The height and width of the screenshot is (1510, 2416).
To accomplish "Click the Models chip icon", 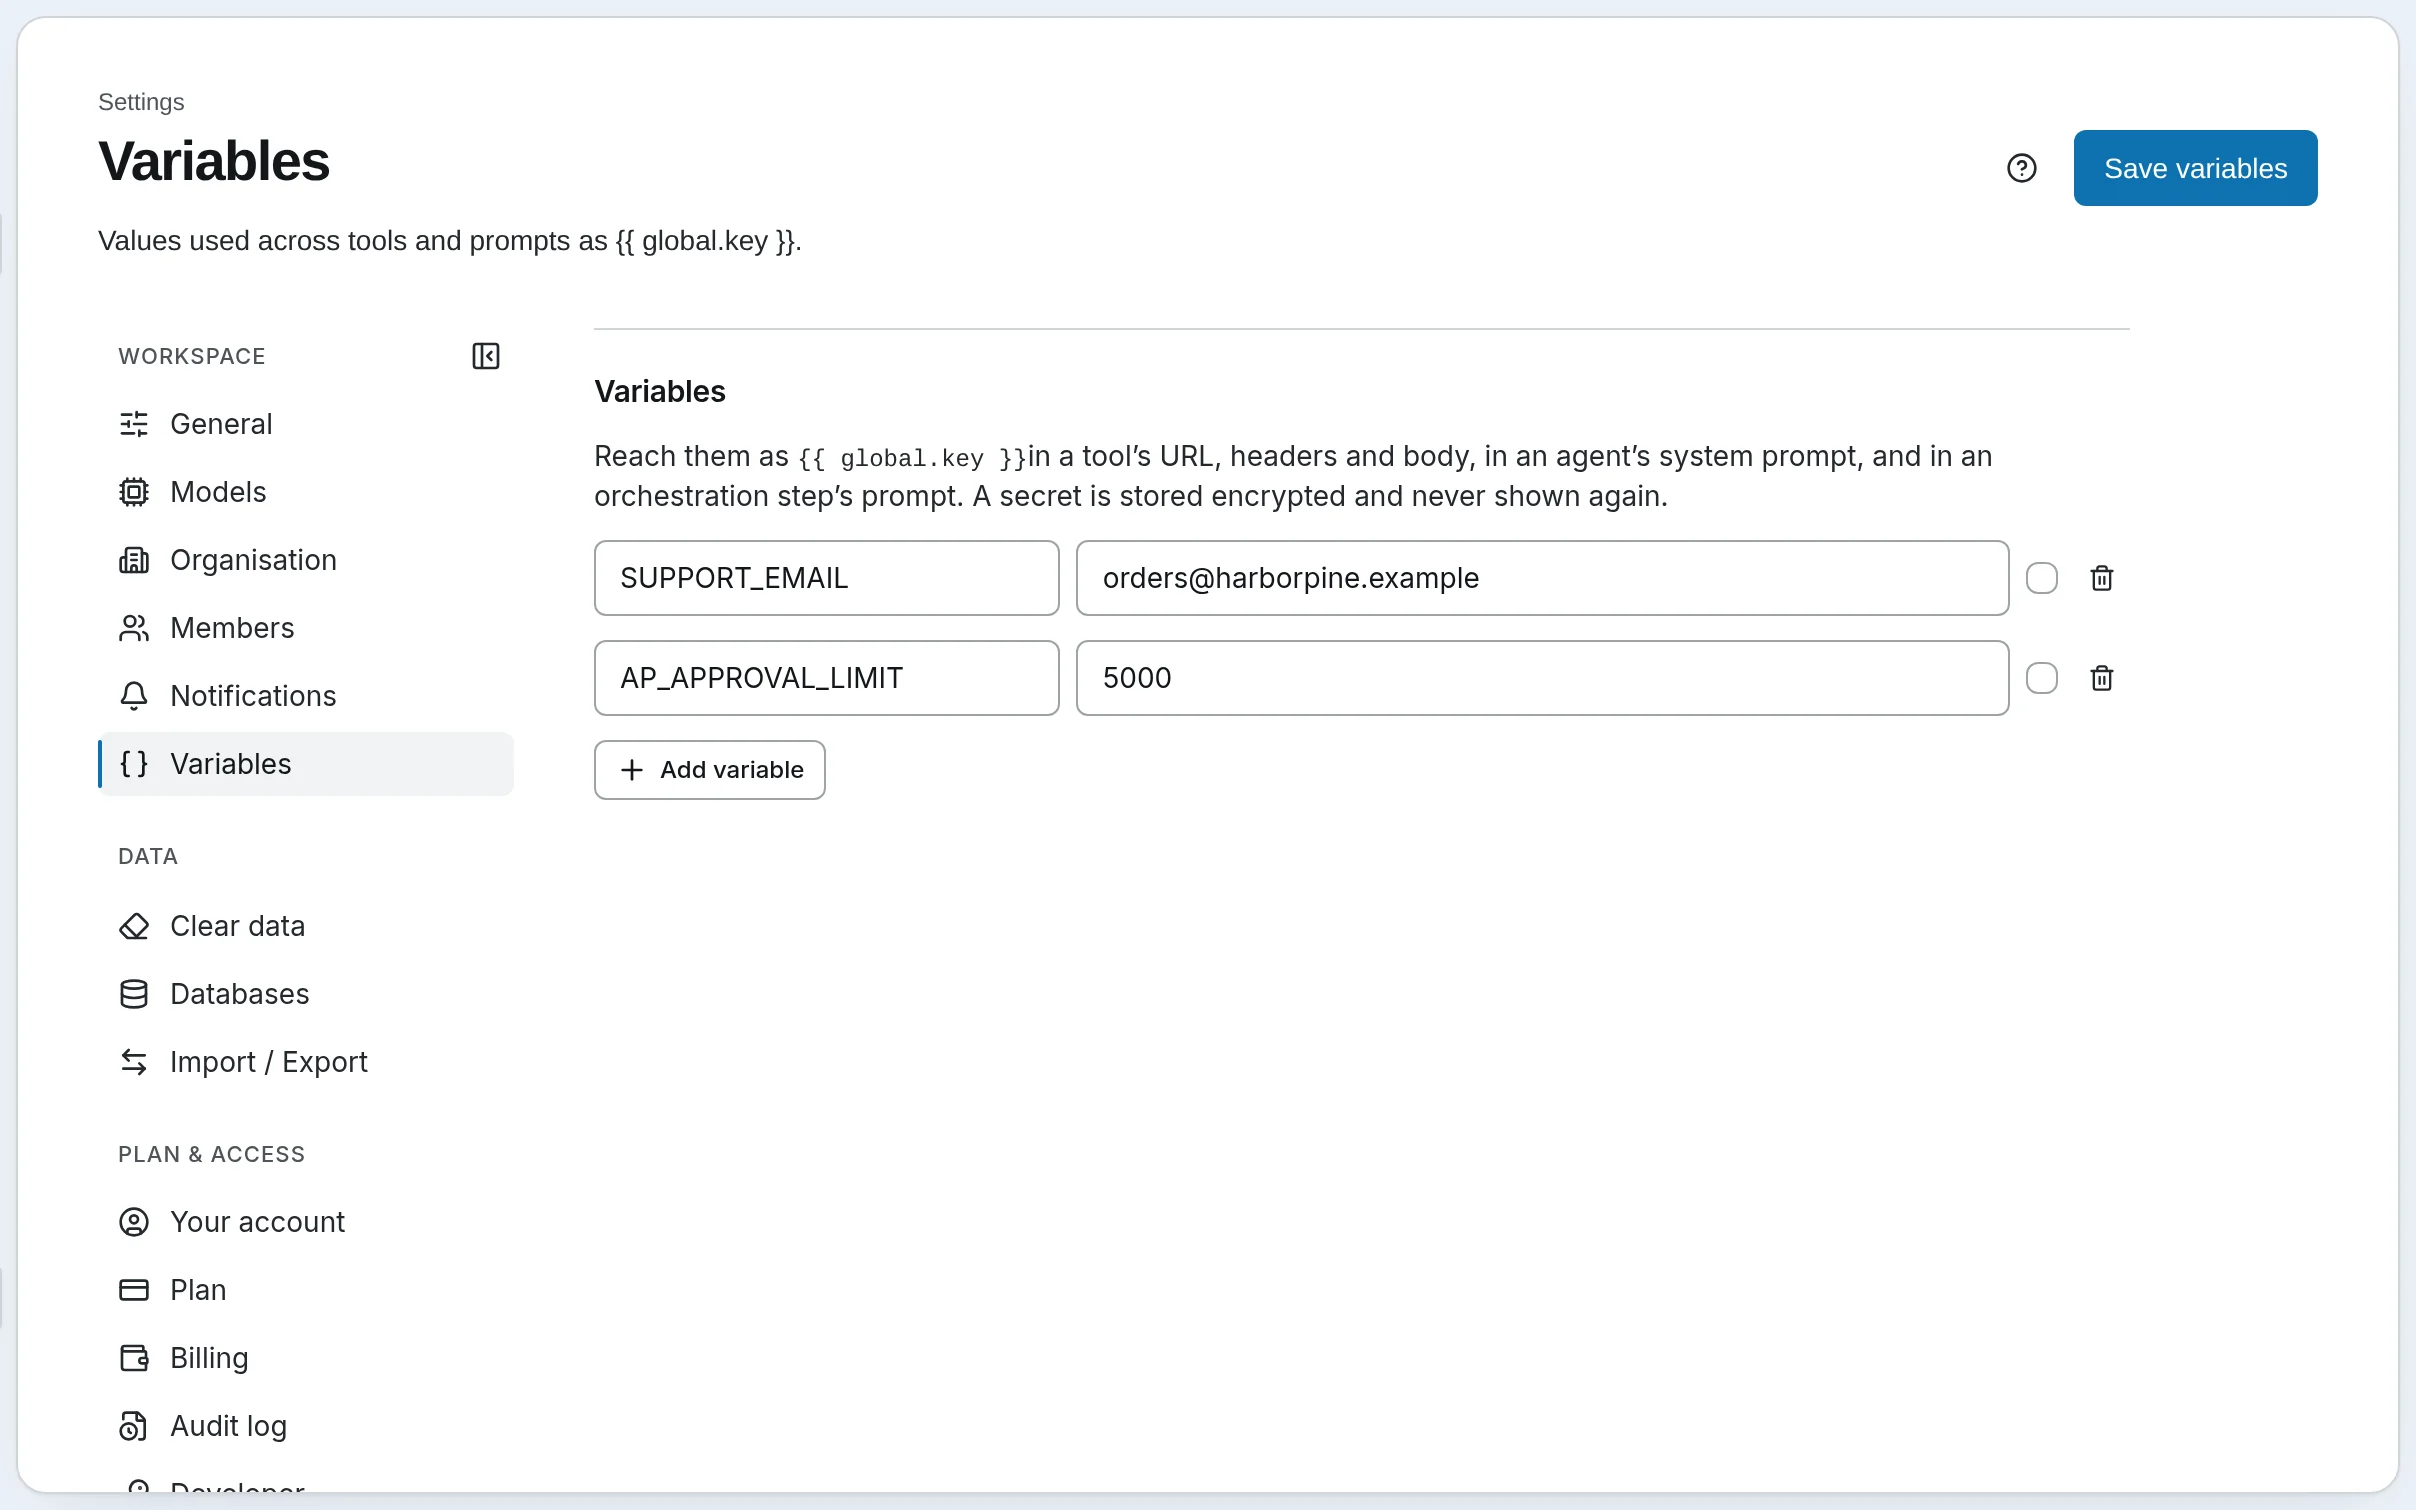I will pyautogui.click(x=134, y=492).
